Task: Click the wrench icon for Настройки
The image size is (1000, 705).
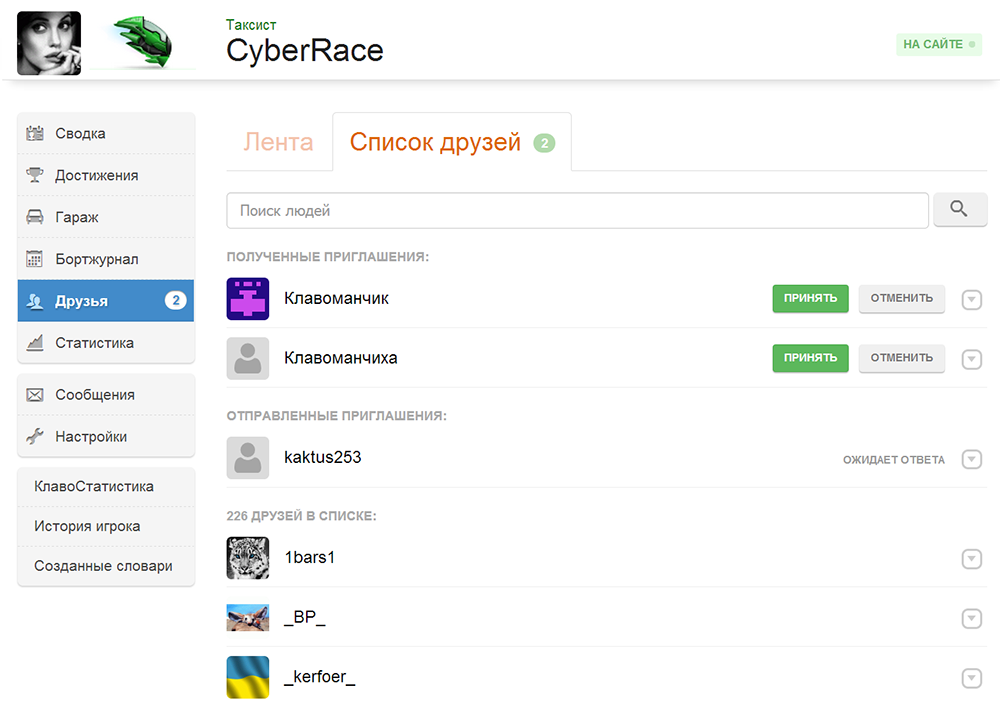Action: 35,437
